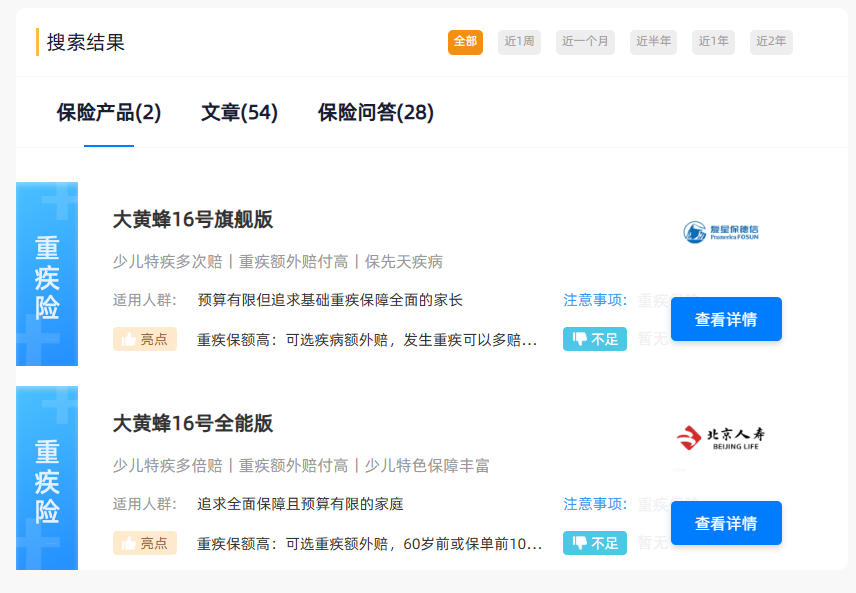Click 查看详情 for 大黄蜂16号旗舰版
The height and width of the screenshot is (593, 856).
coord(726,320)
